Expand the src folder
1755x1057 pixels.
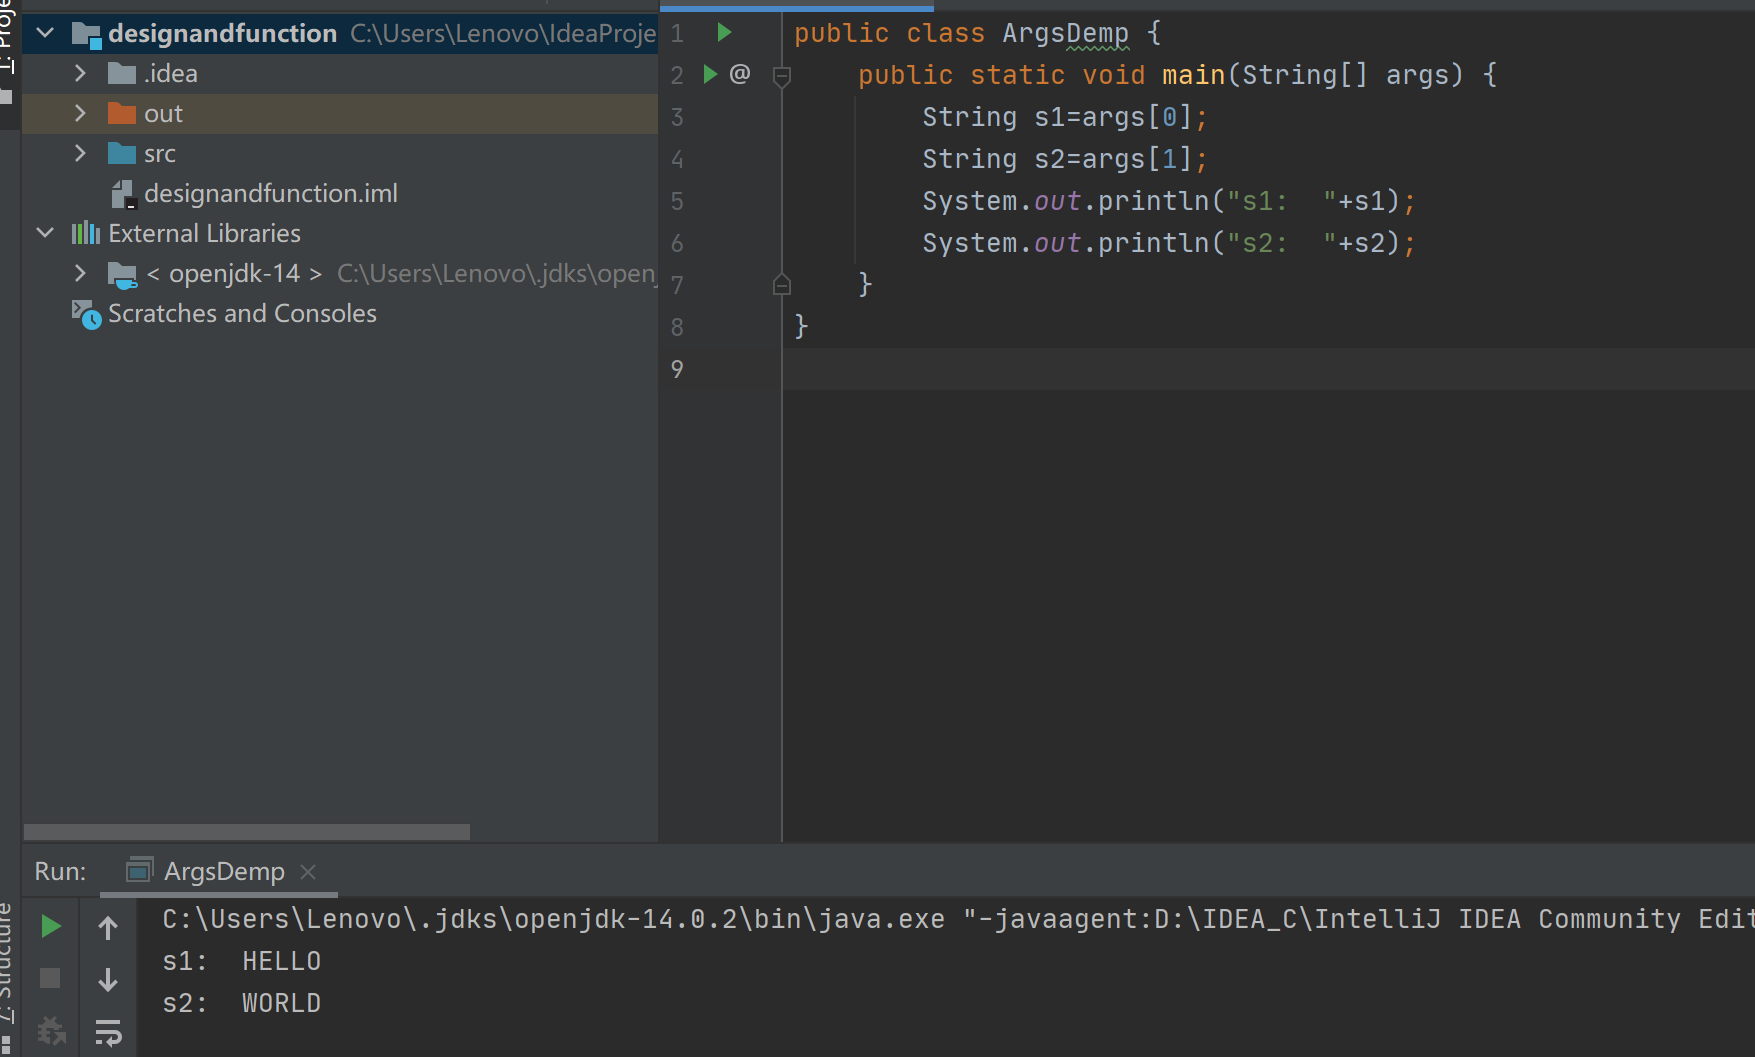click(80, 154)
